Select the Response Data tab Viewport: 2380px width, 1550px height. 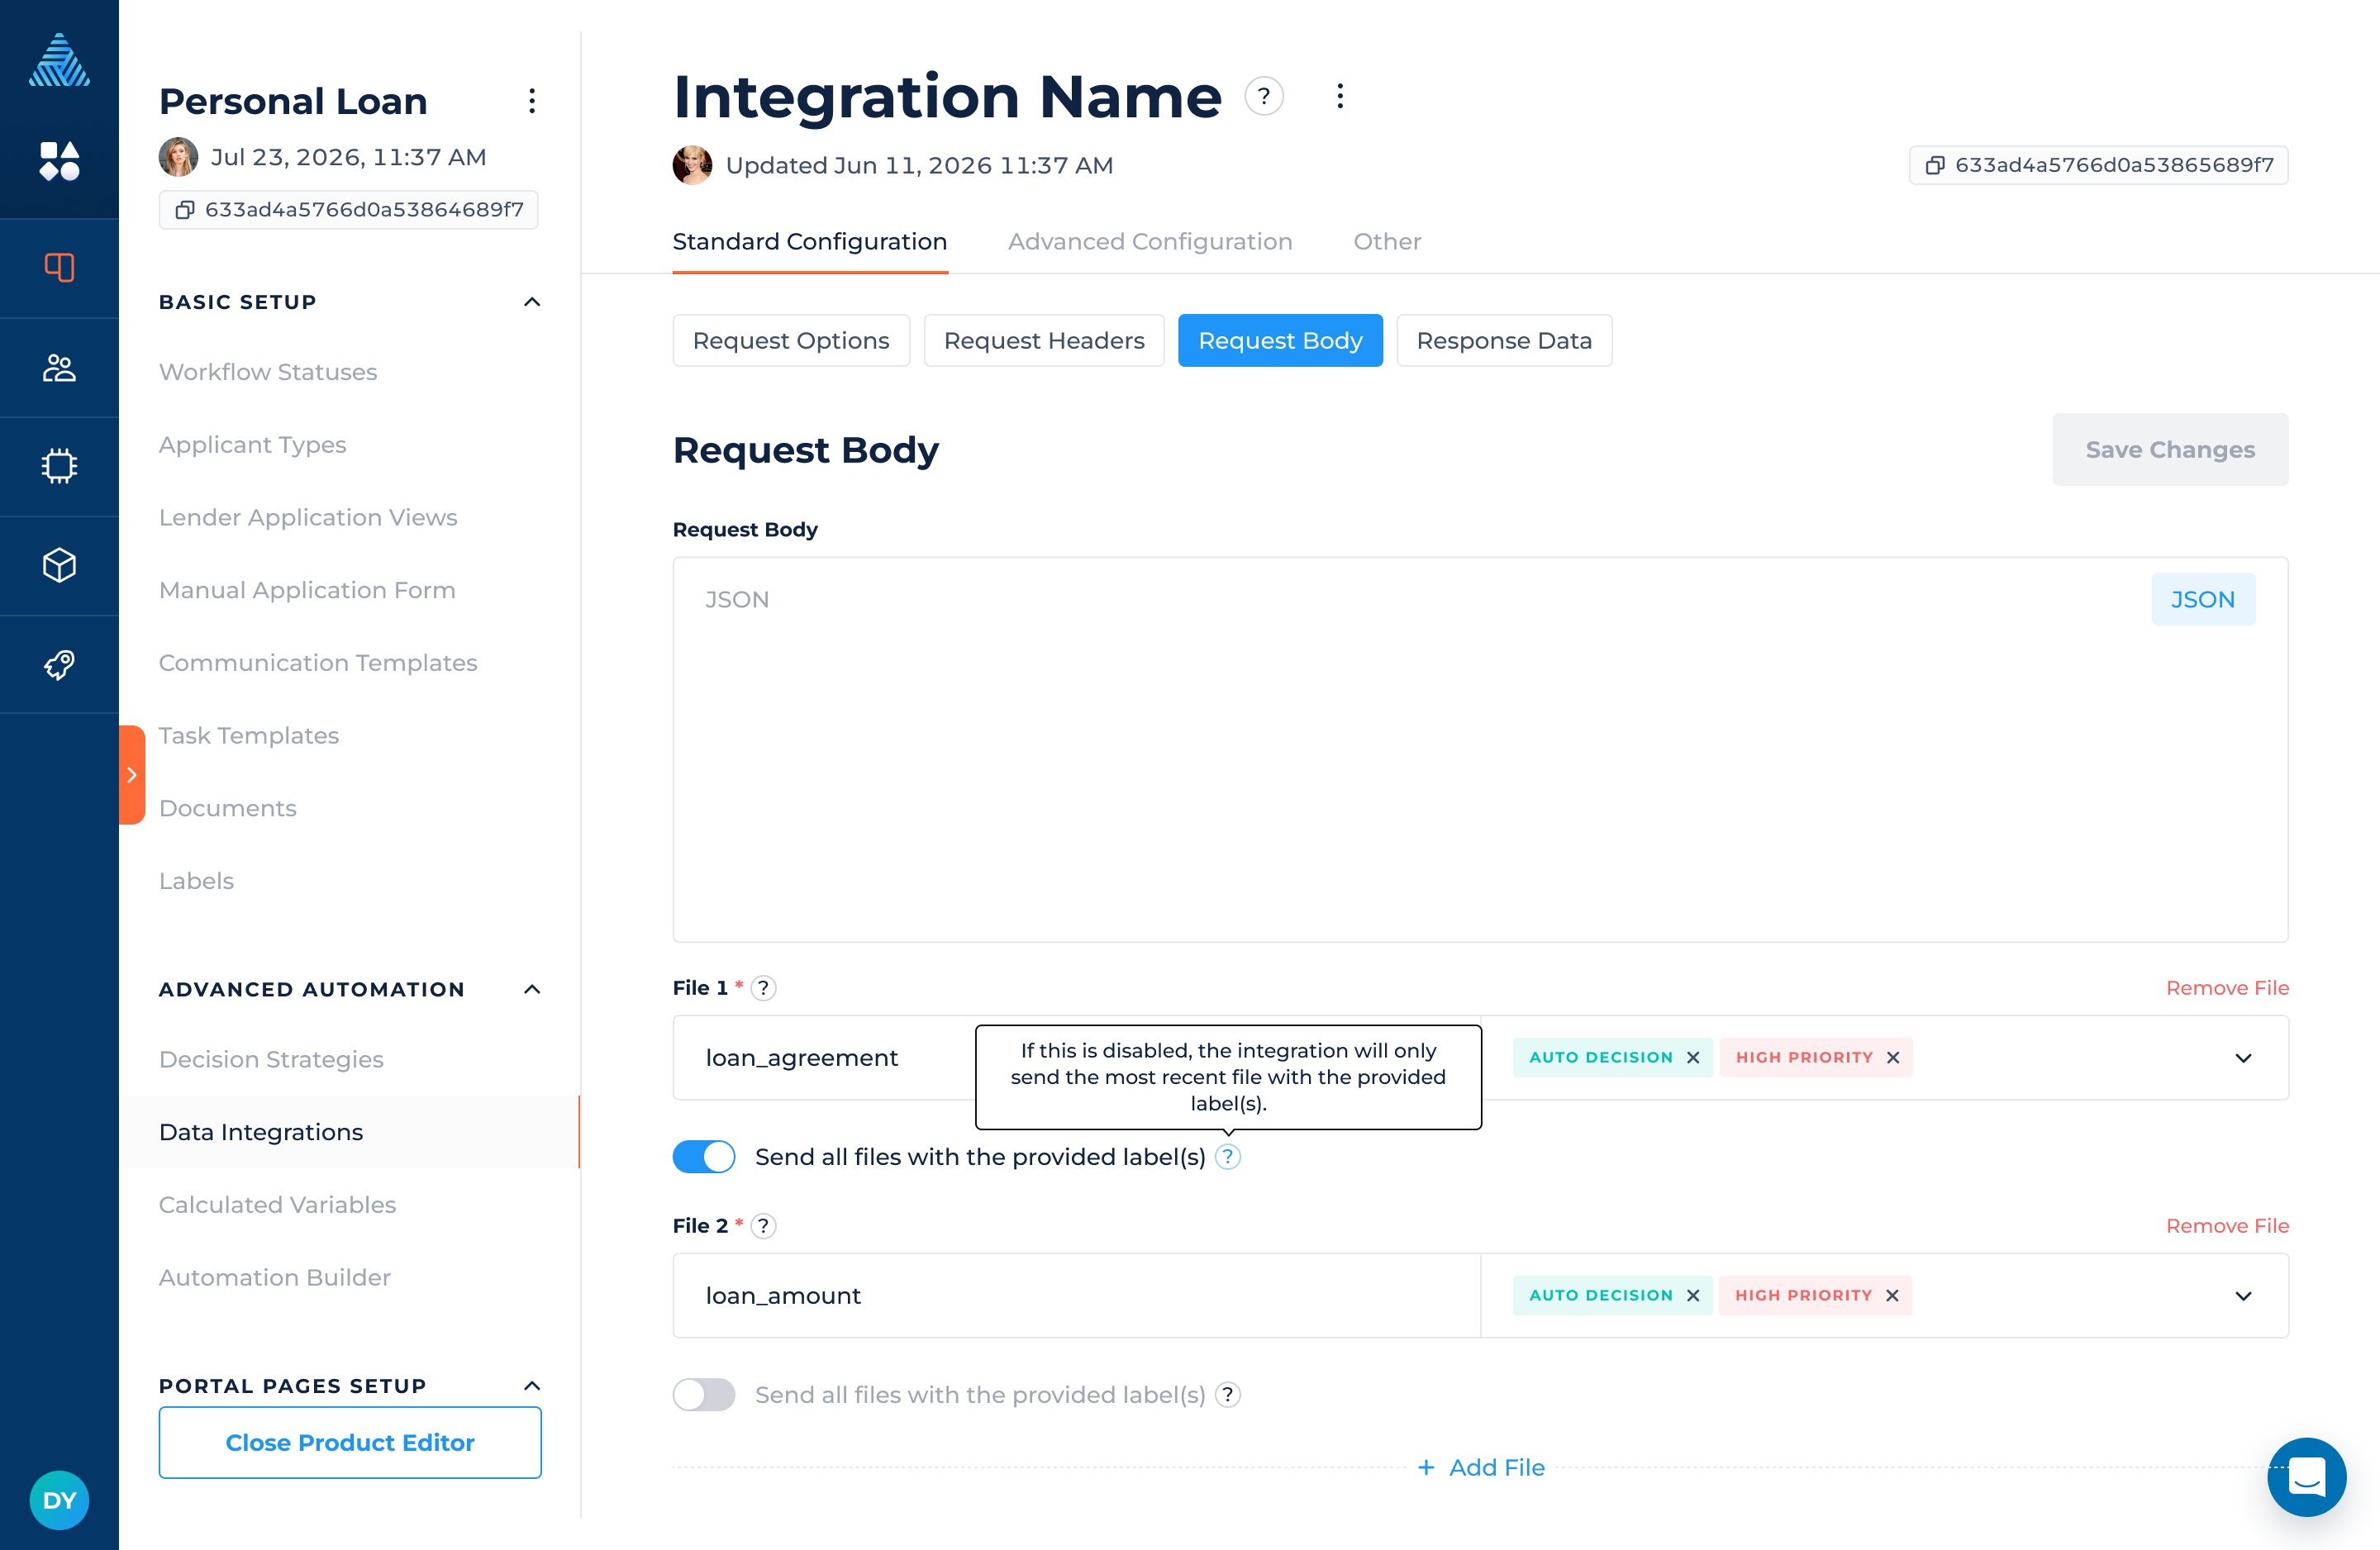[x=1504, y=341]
